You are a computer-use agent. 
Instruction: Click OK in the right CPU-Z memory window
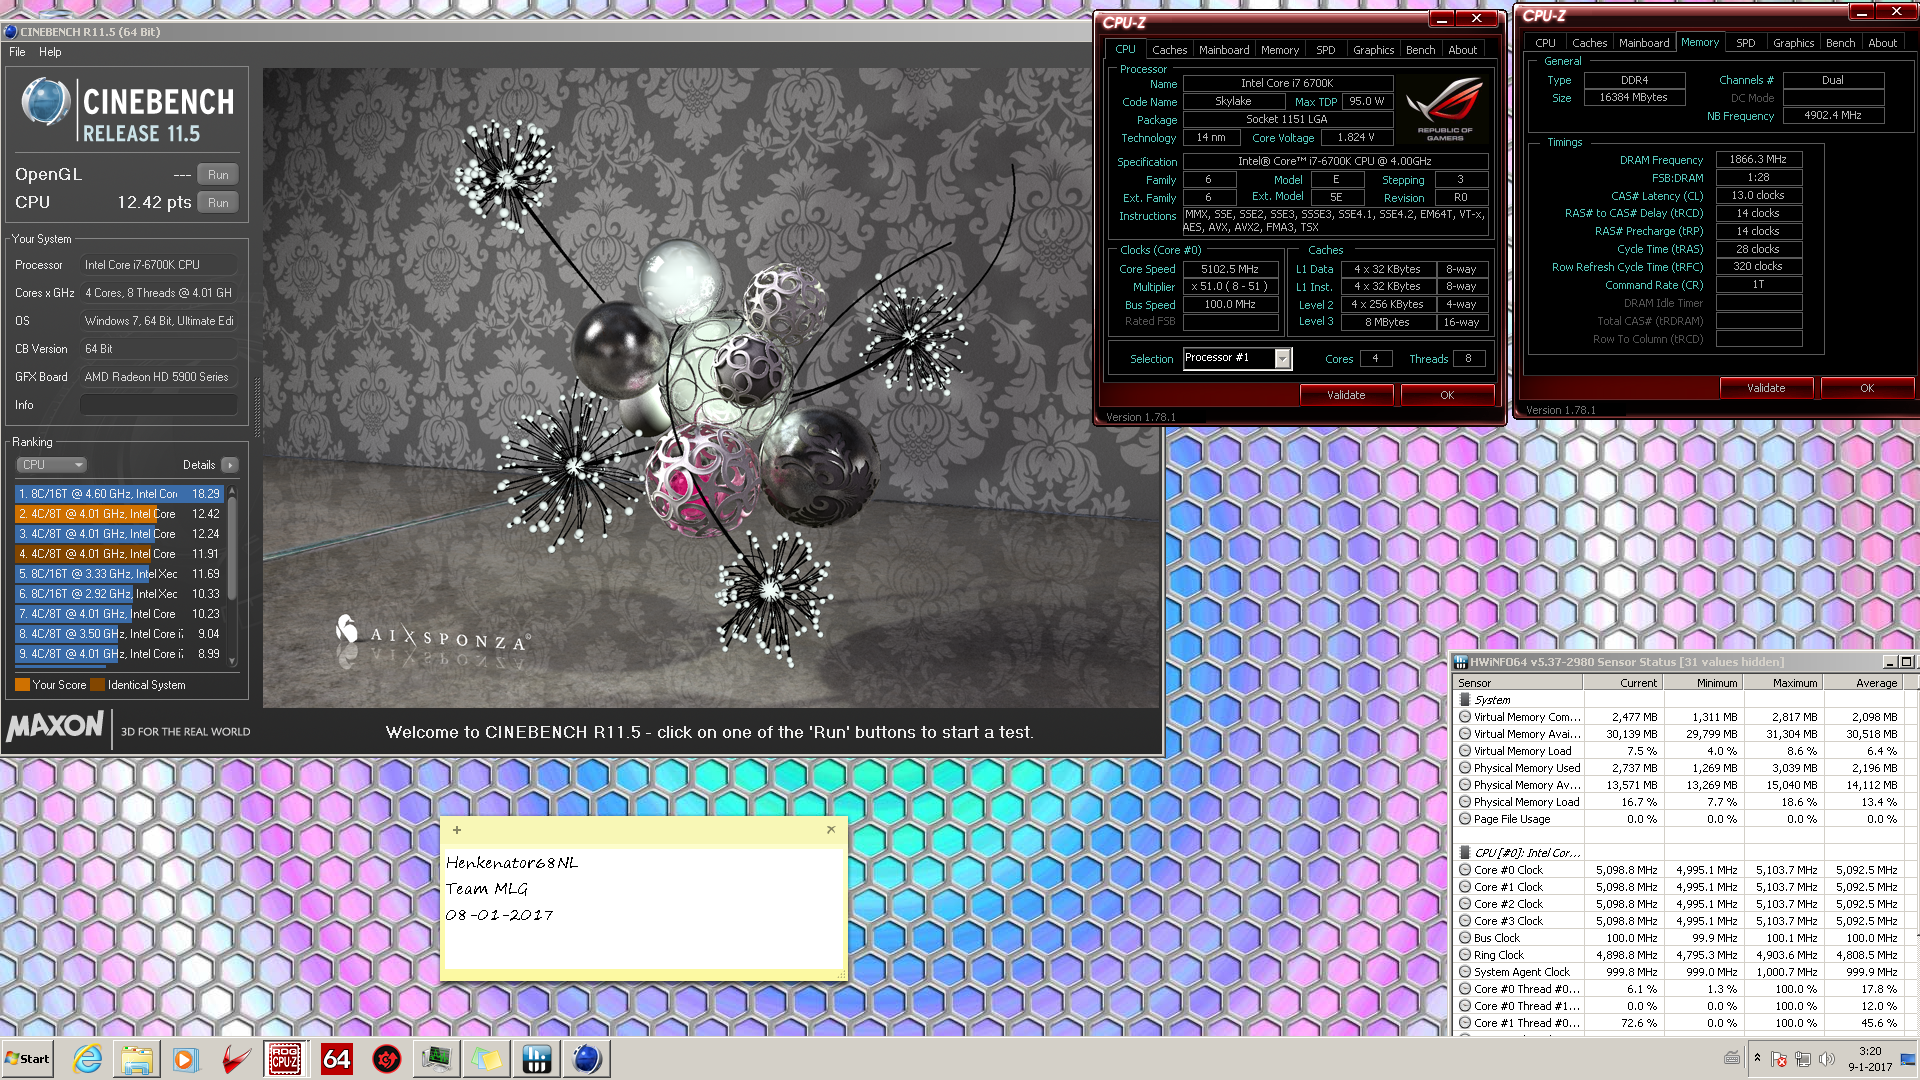click(x=1867, y=388)
